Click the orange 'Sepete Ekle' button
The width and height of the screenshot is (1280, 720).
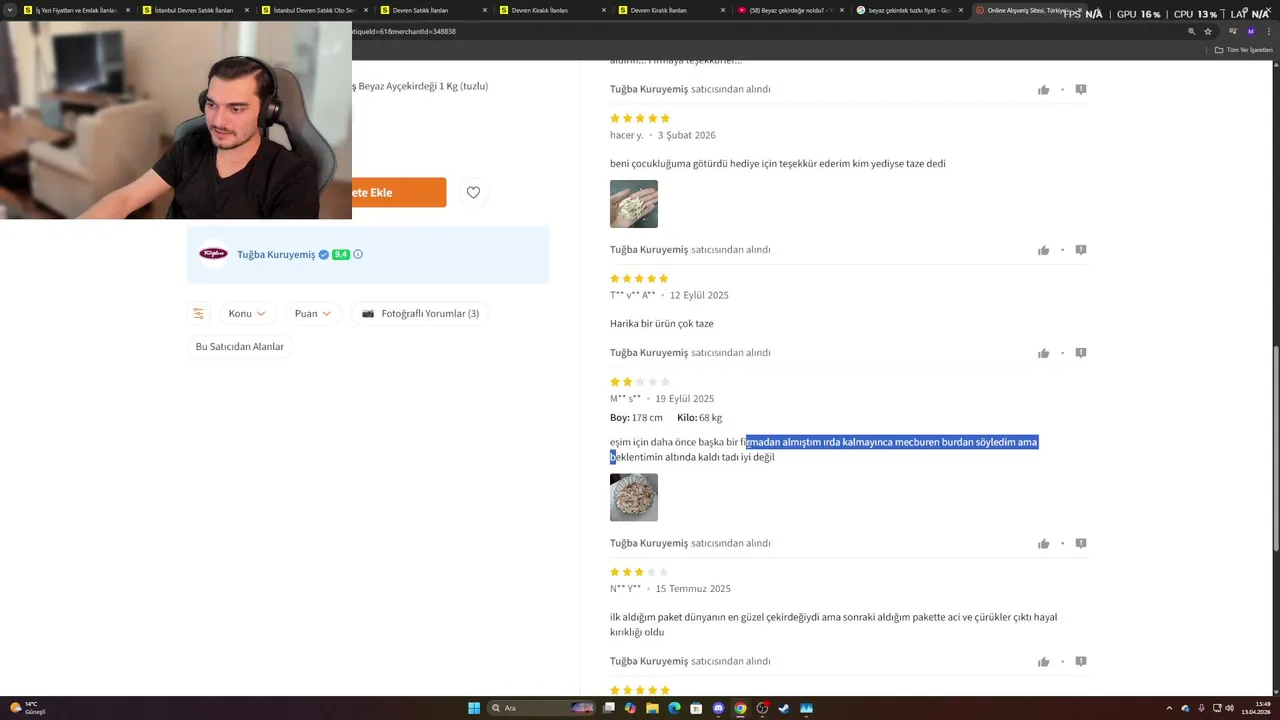coord(399,192)
